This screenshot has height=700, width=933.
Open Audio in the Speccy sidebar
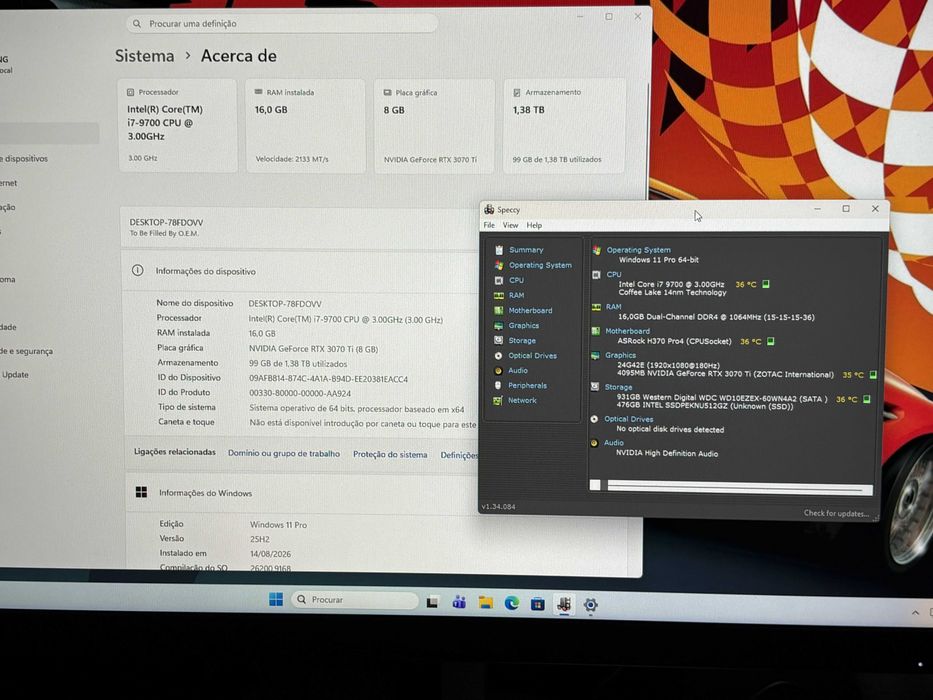click(x=518, y=370)
